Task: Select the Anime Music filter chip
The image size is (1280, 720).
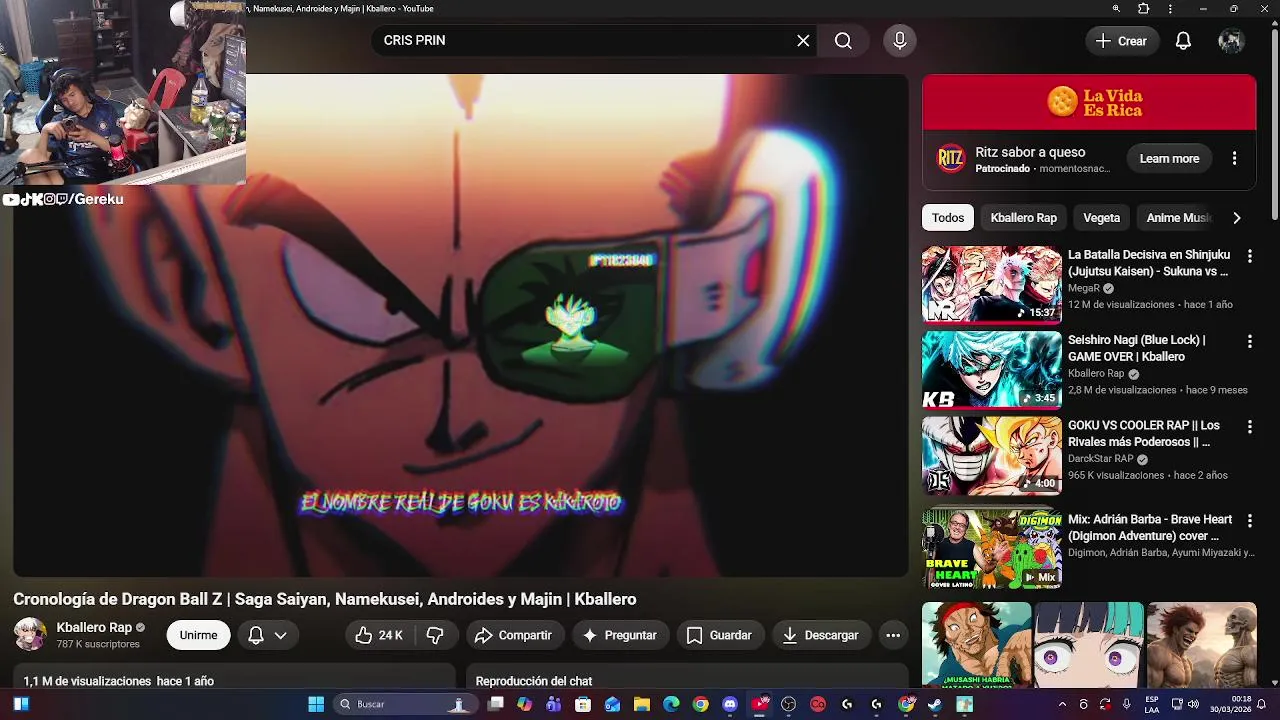Action: 1178,217
